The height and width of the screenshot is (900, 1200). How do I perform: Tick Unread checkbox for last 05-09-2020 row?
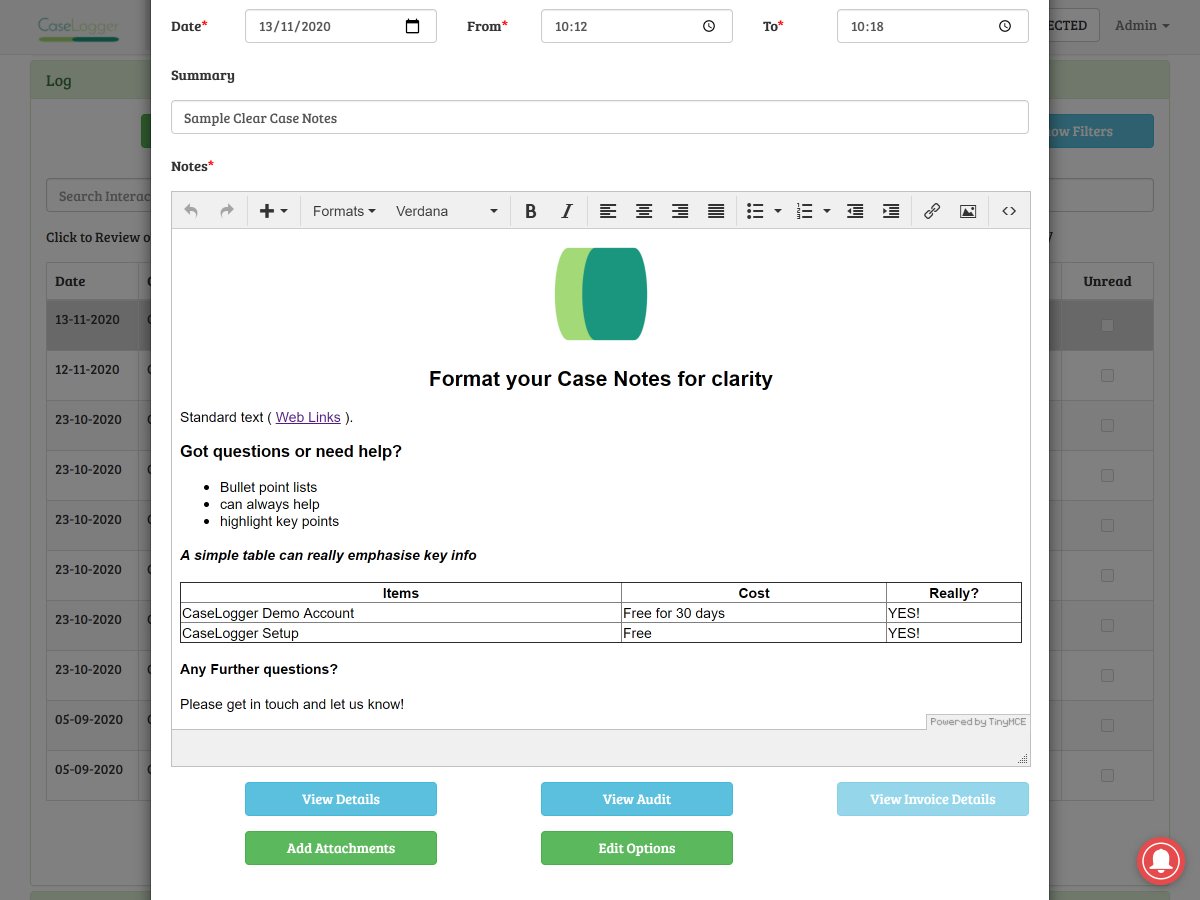pyautogui.click(x=1107, y=775)
